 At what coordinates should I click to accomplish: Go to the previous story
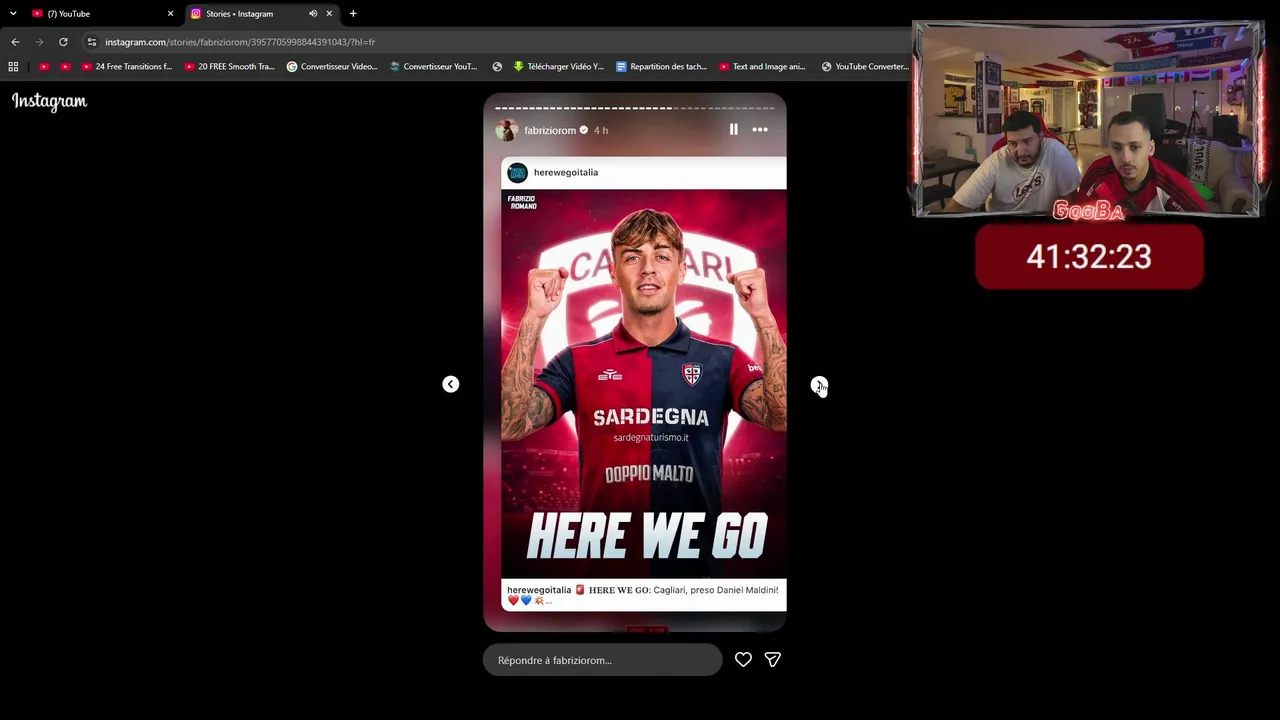[451, 384]
